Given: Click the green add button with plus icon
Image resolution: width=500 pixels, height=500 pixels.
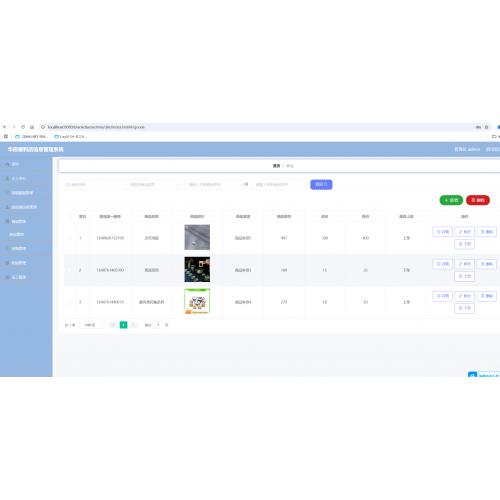Looking at the screenshot, I should tap(451, 200).
